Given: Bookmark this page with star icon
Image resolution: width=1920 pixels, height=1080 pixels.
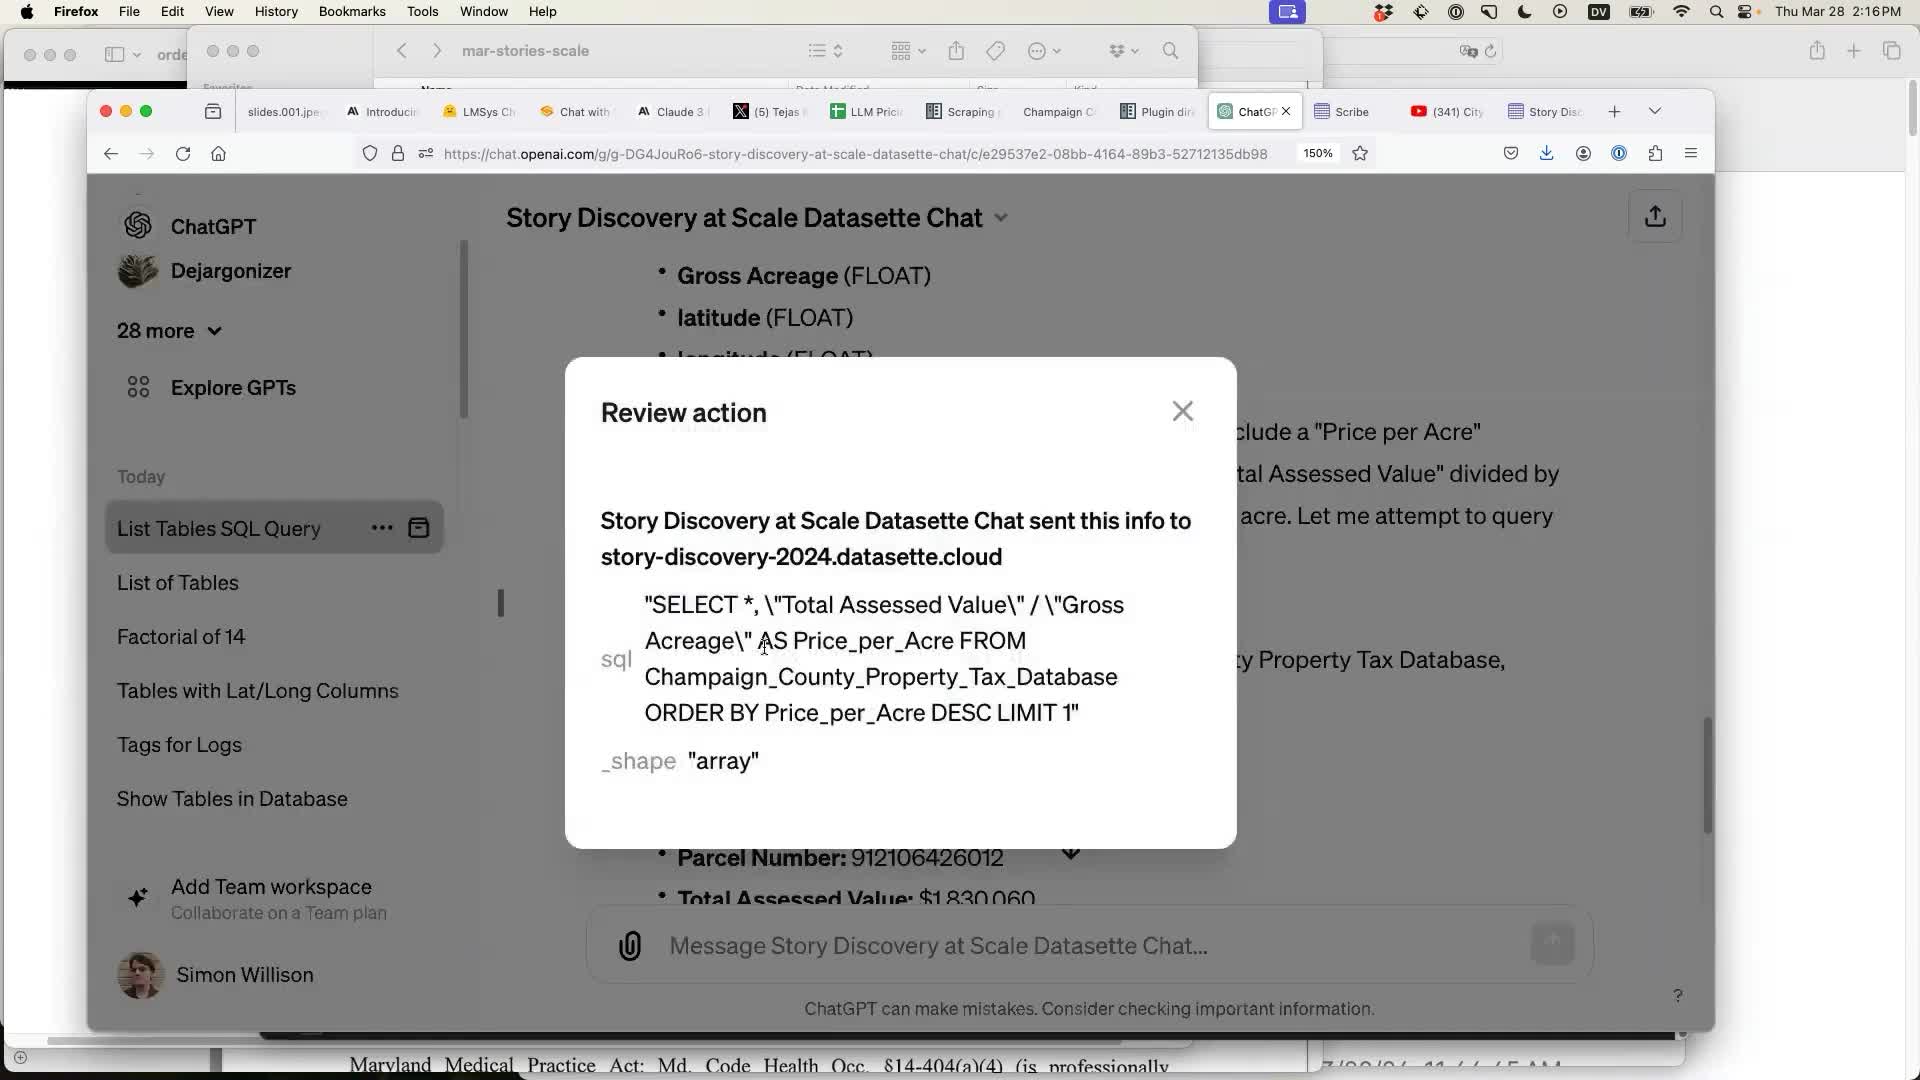Looking at the screenshot, I should point(1360,153).
